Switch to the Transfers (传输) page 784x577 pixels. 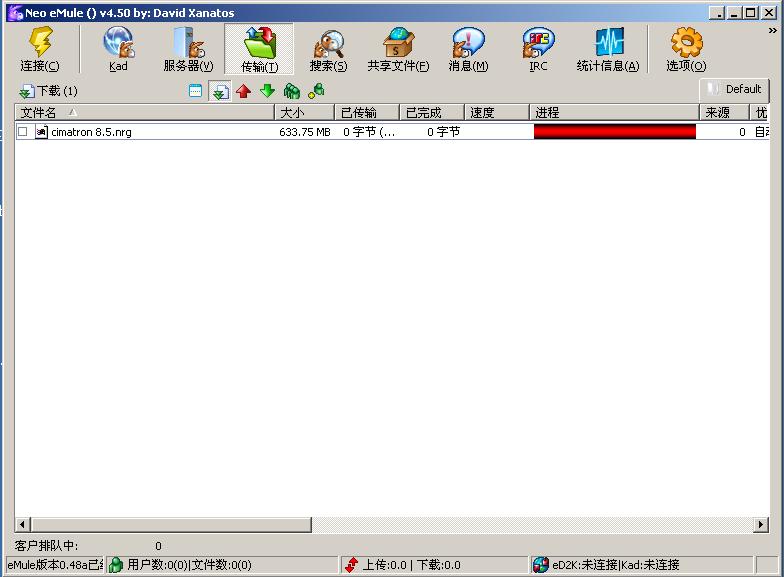[x=259, y=49]
